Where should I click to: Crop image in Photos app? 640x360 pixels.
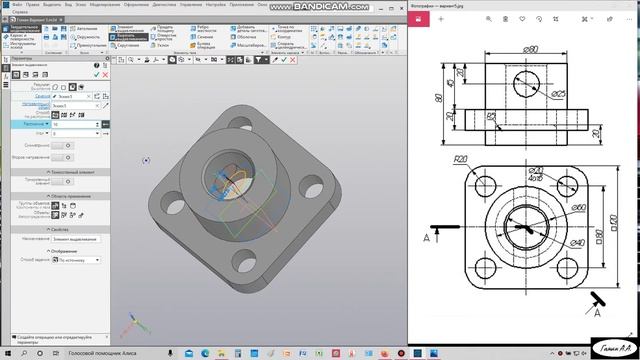(556, 19)
